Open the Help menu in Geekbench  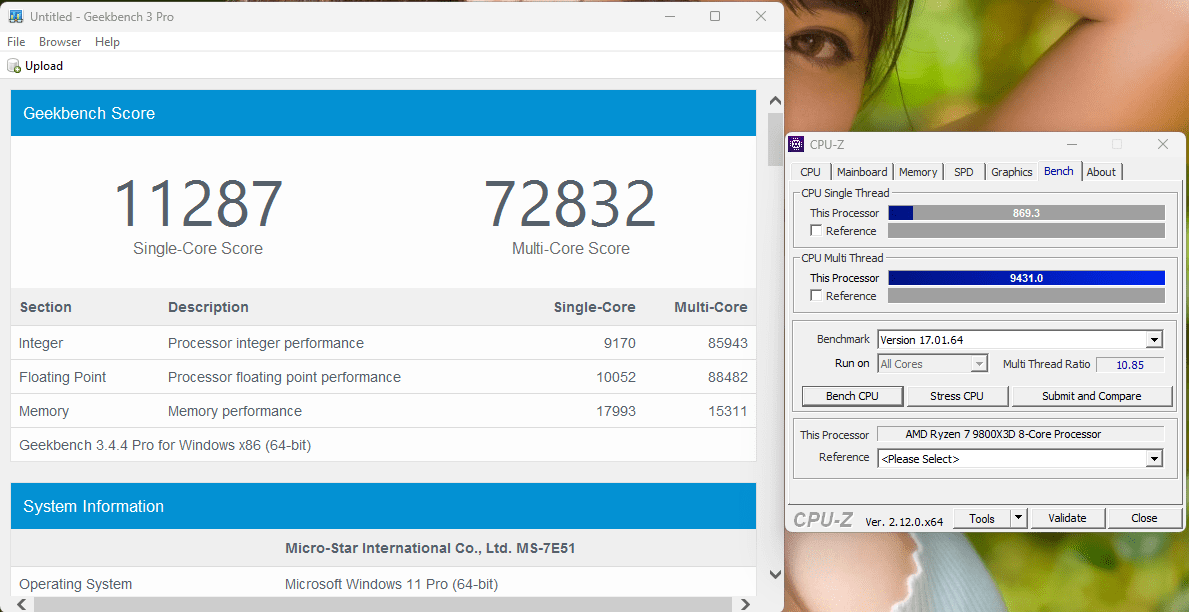107,42
